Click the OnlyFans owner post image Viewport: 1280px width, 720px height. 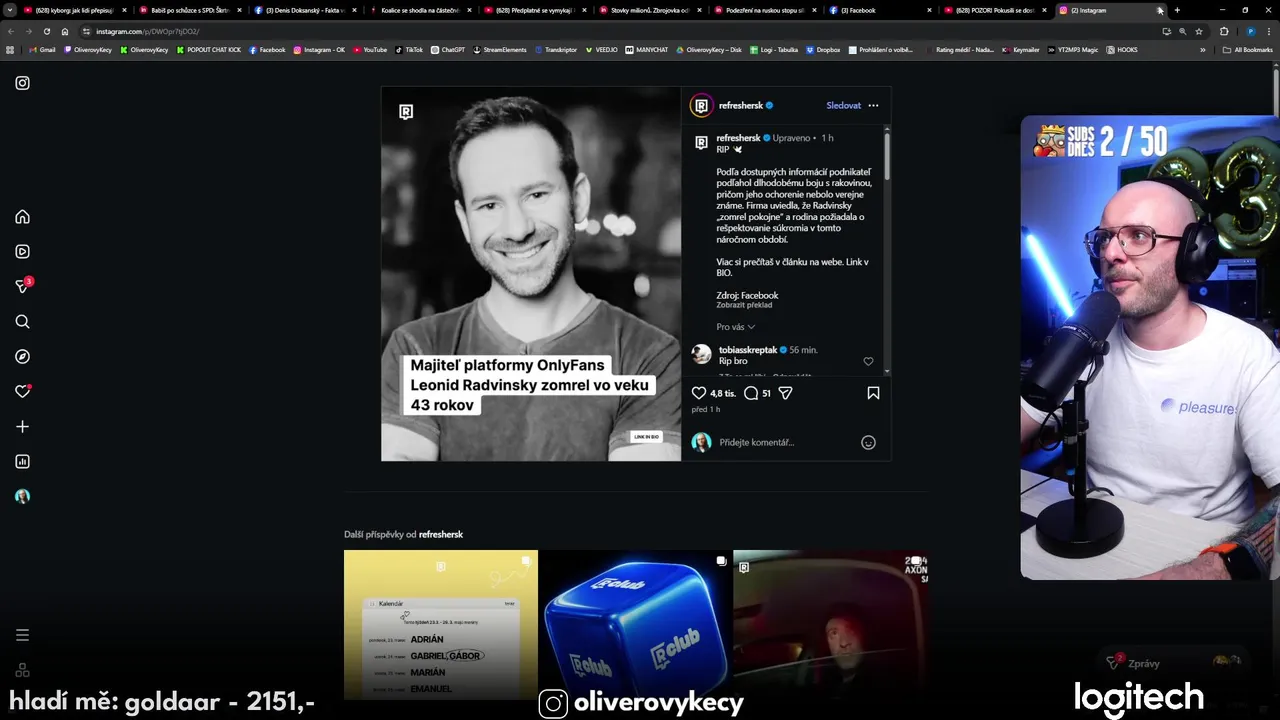pyautogui.click(x=531, y=274)
